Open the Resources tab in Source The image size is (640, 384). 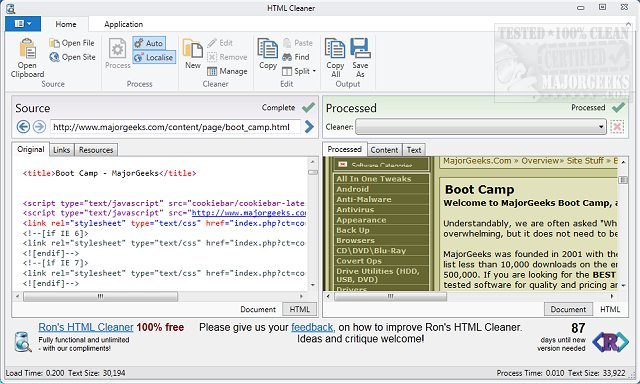pyautogui.click(x=96, y=150)
